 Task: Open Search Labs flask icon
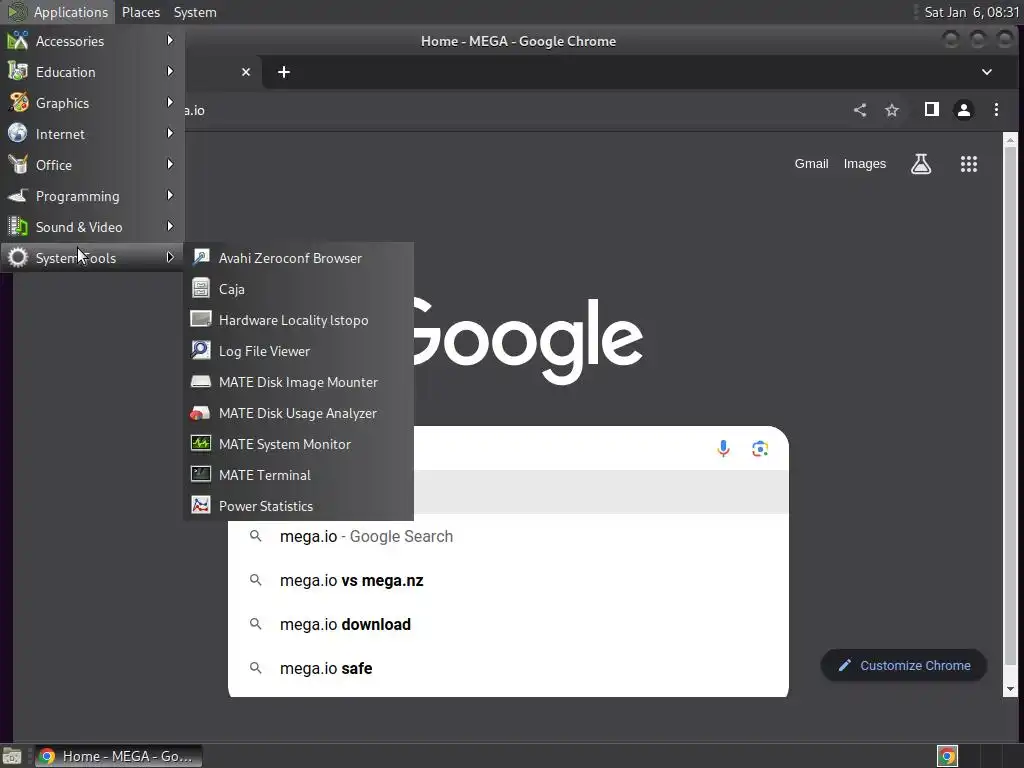(921, 164)
